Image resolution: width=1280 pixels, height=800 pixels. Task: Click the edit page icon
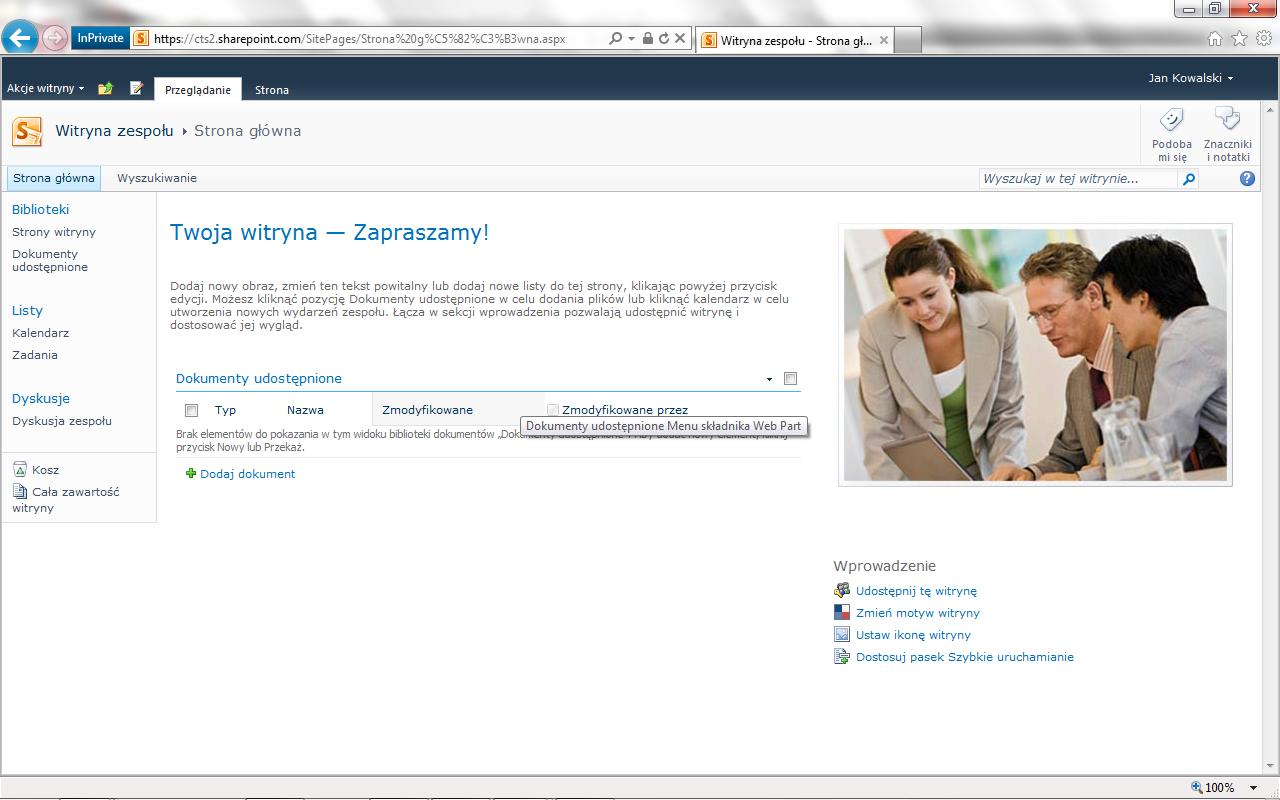point(137,89)
